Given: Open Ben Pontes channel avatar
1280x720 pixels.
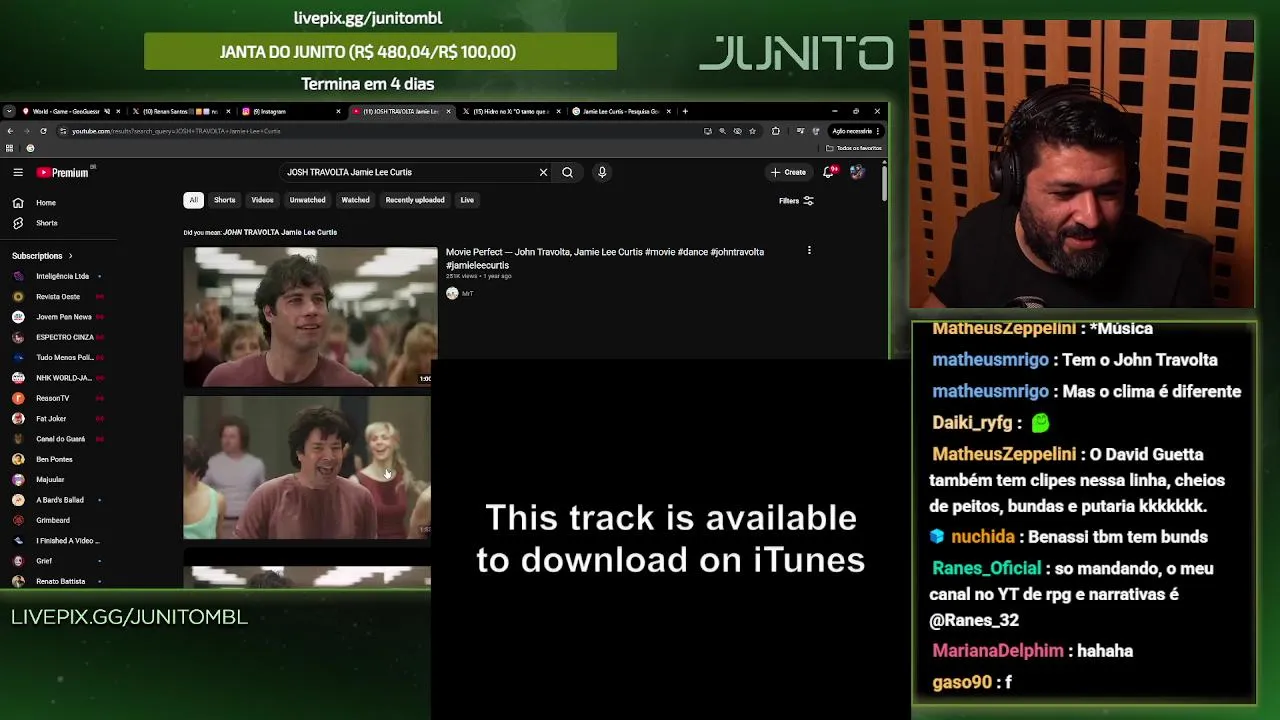Looking at the screenshot, I should coord(18,459).
